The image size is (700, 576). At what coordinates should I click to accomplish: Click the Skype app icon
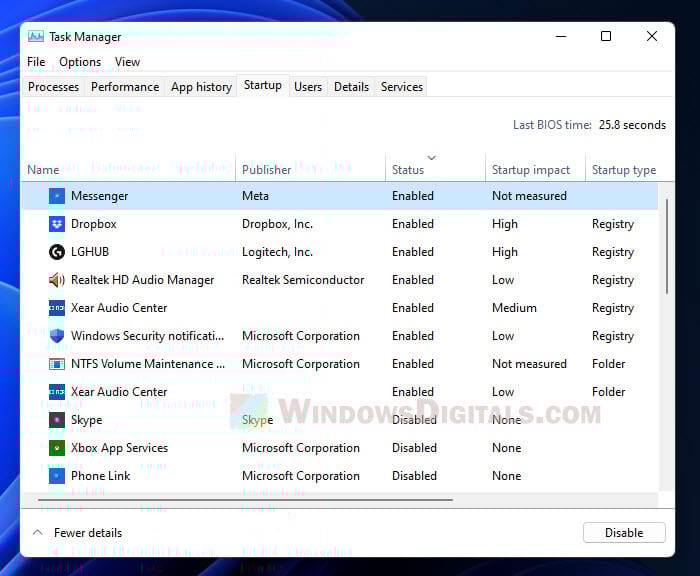click(x=57, y=420)
